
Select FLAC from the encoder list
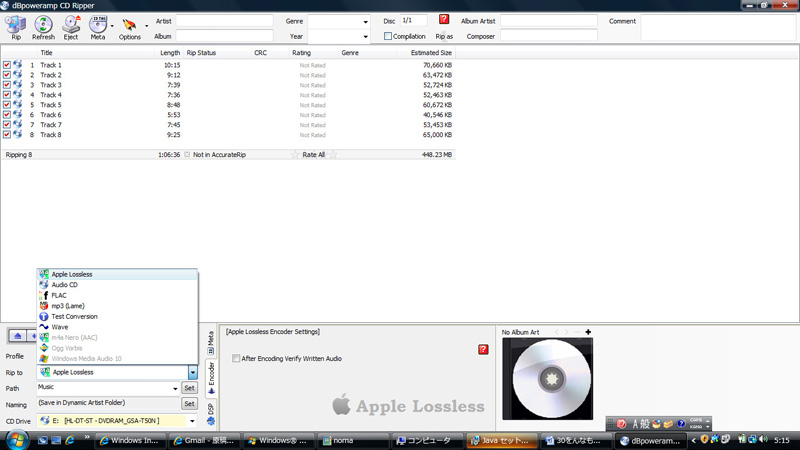59,295
